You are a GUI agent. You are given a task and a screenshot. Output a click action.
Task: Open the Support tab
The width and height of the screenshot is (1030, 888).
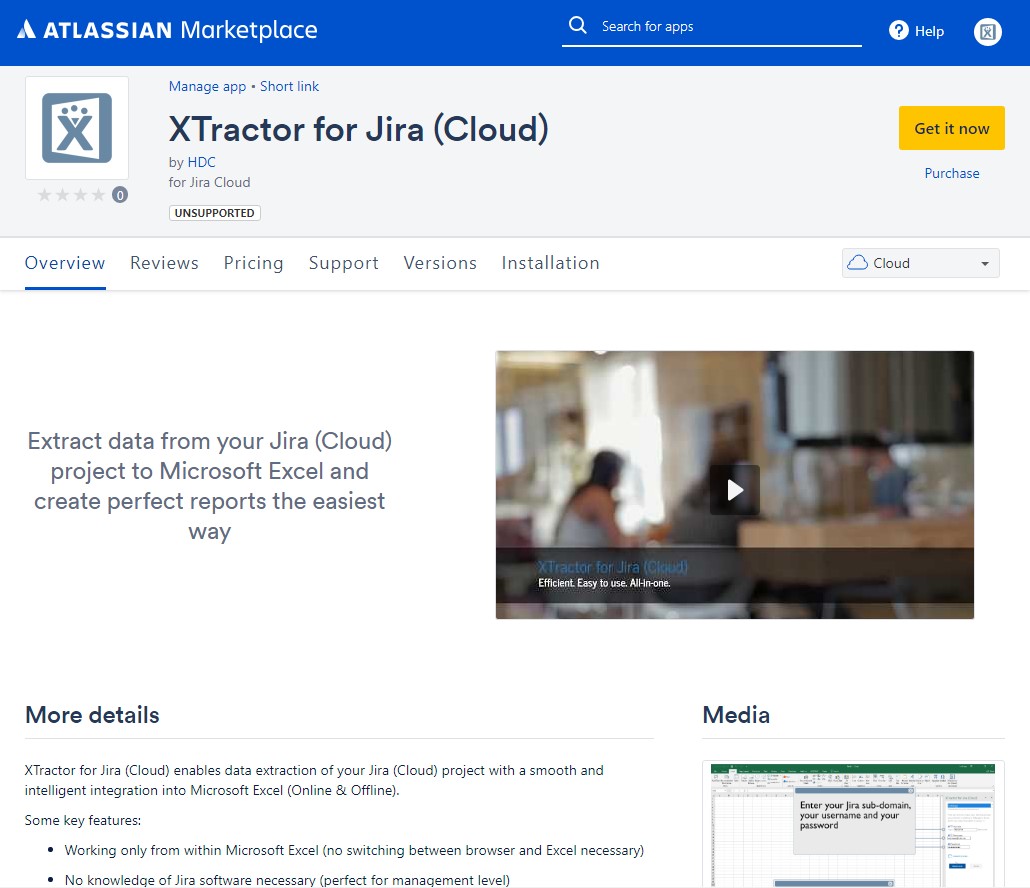pos(344,263)
